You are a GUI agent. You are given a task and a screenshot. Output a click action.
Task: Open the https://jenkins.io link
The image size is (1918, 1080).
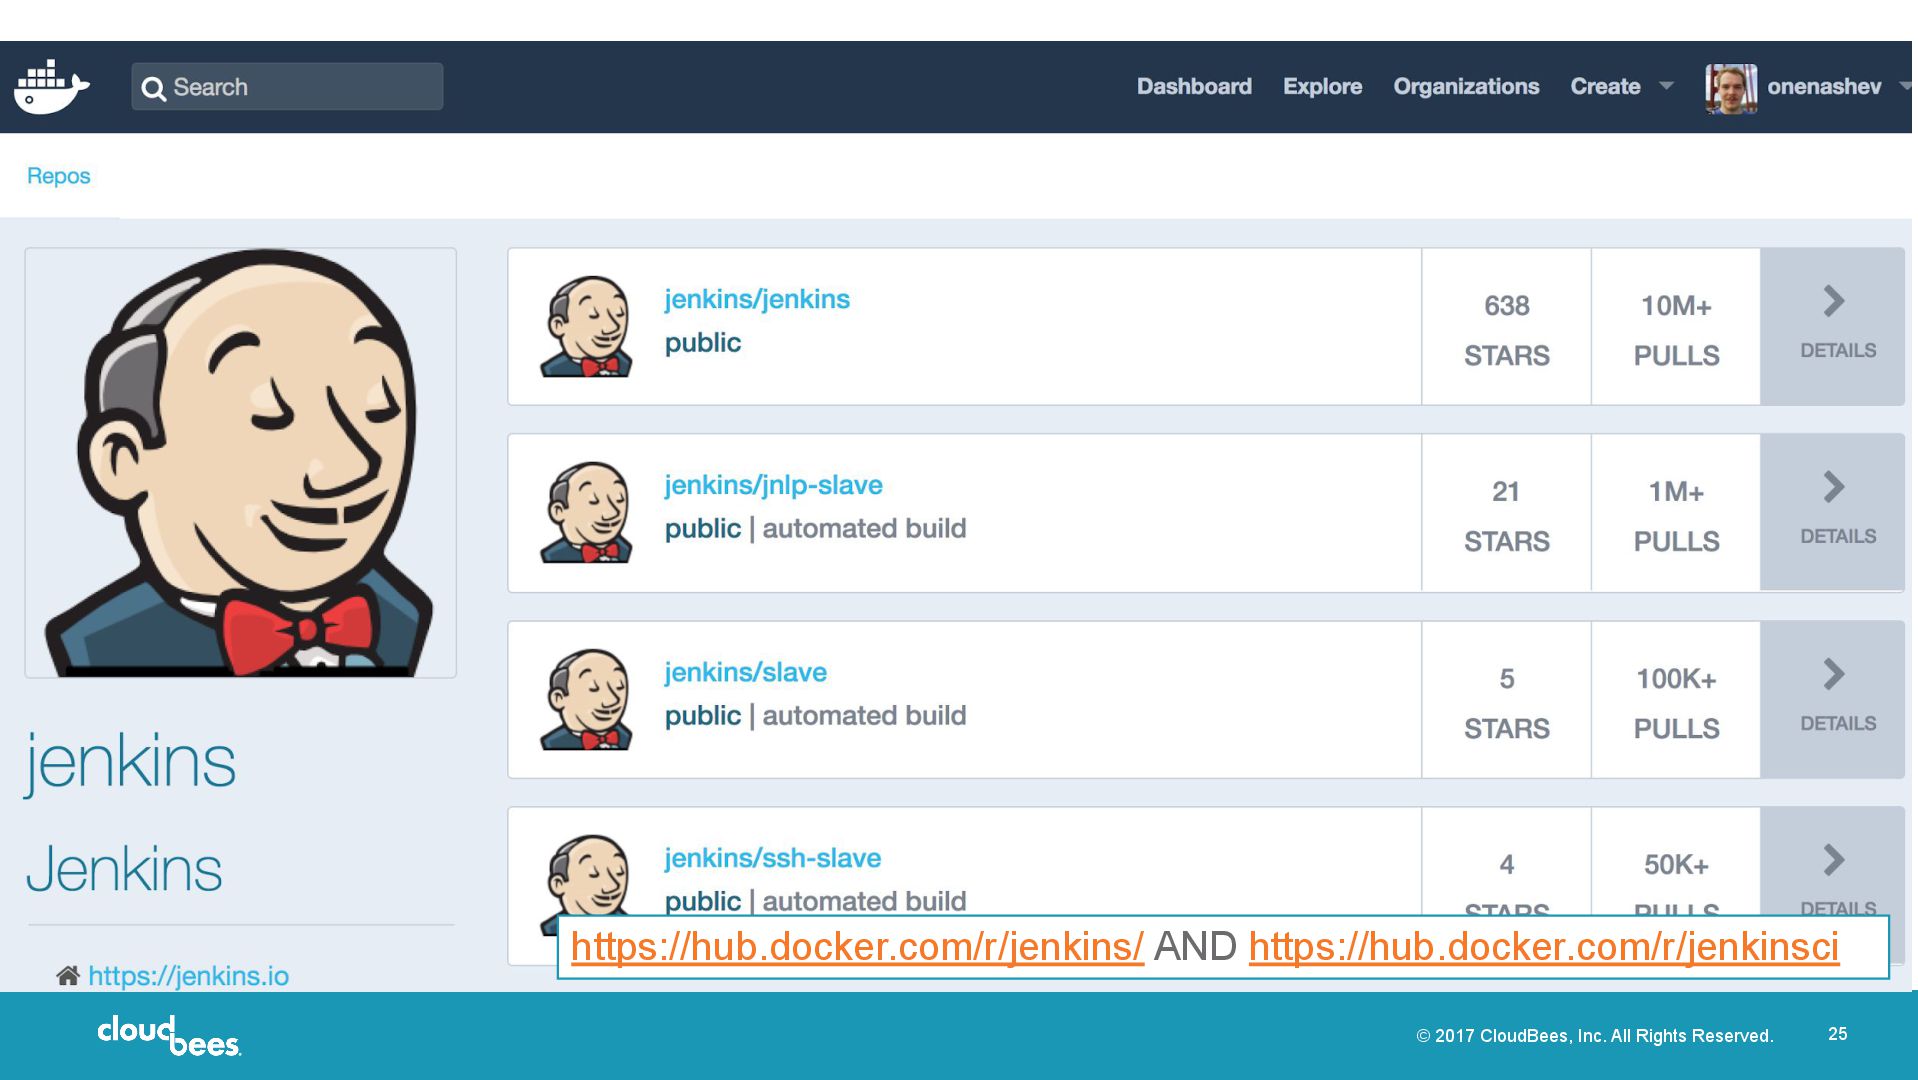tap(188, 976)
